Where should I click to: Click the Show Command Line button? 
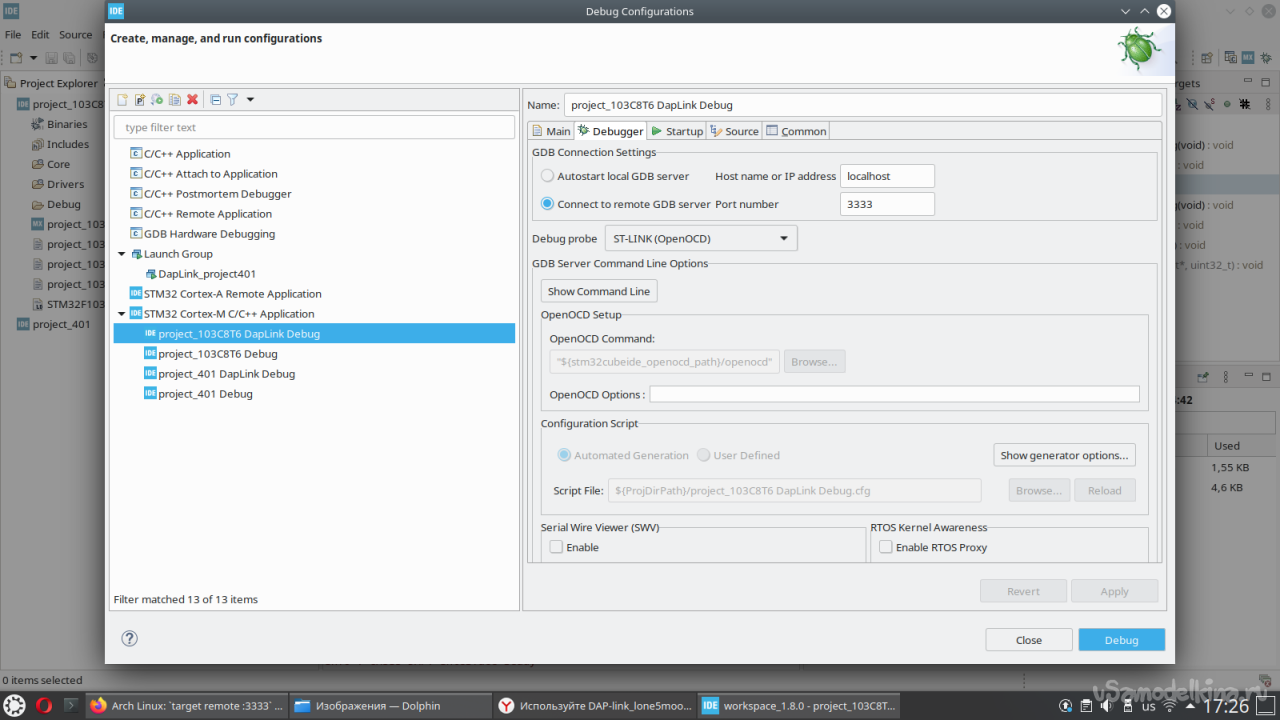click(599, 291)
